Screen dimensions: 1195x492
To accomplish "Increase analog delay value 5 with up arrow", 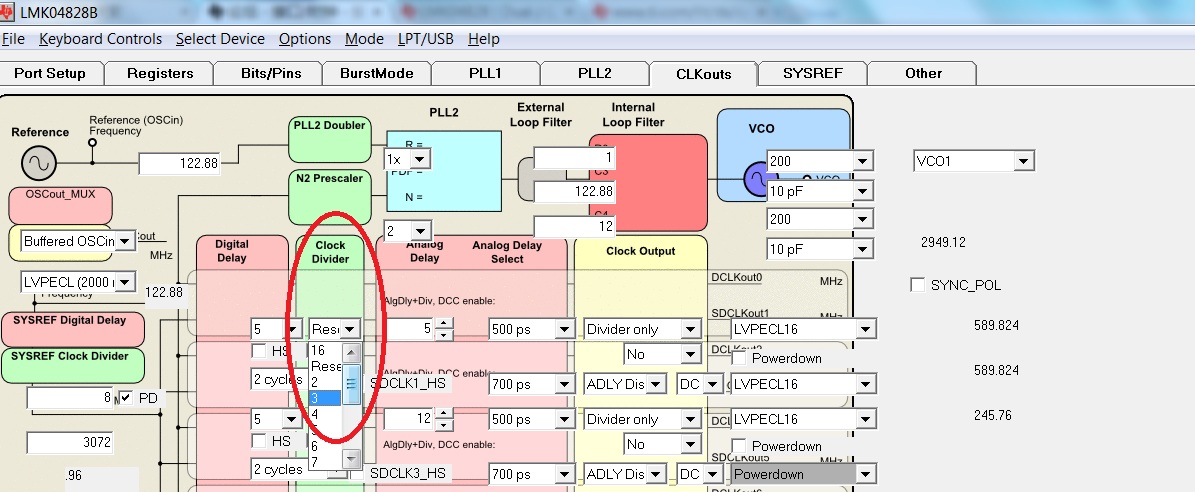I will 441,324.
